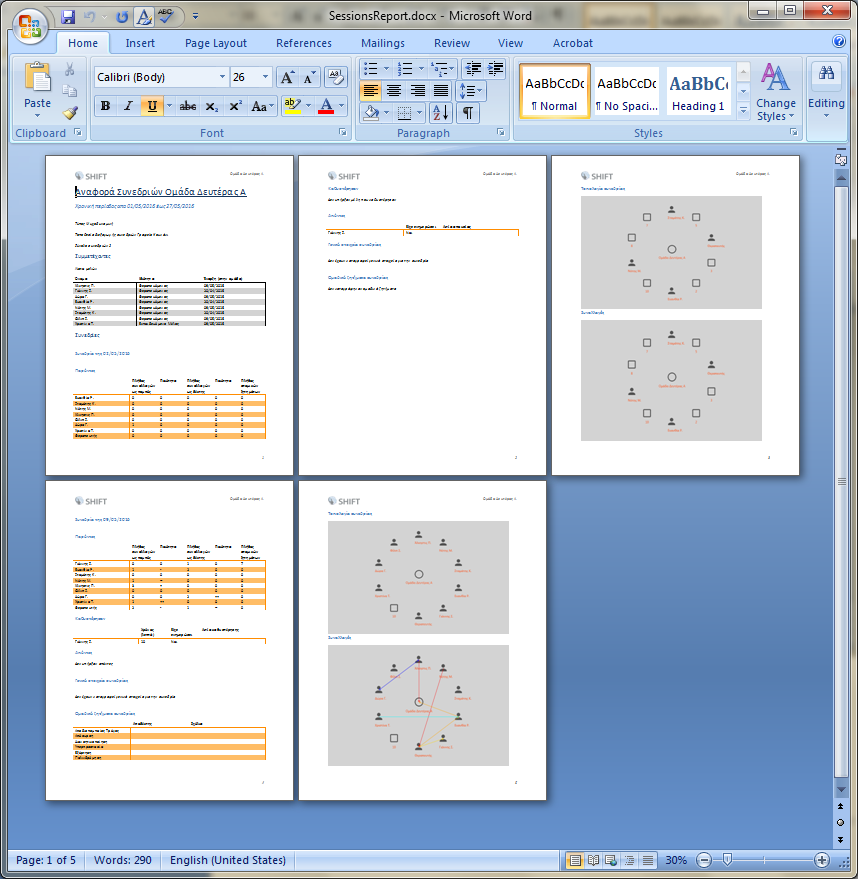Screen dimensions: 858x879
Task: Open the Review tab
Action: point(452,43)
